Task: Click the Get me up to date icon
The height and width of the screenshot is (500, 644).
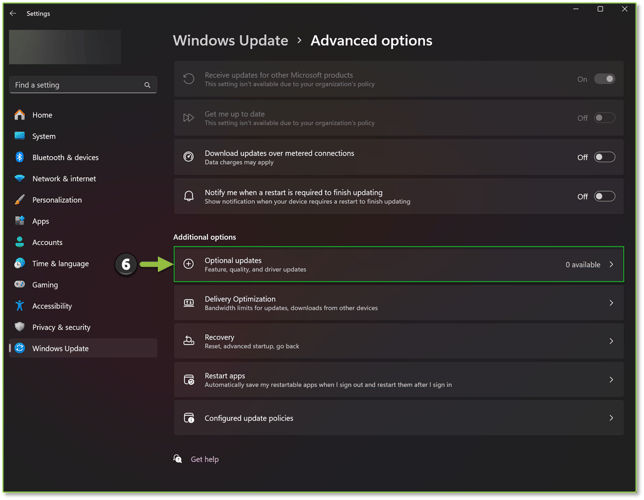Action: tap(189, 118)
